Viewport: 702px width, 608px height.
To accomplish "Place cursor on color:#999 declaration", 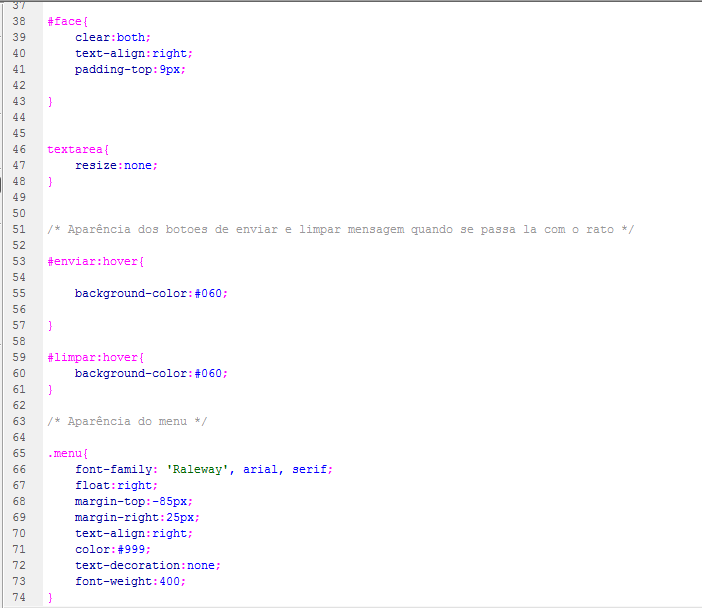I will [x=112, y=549].
